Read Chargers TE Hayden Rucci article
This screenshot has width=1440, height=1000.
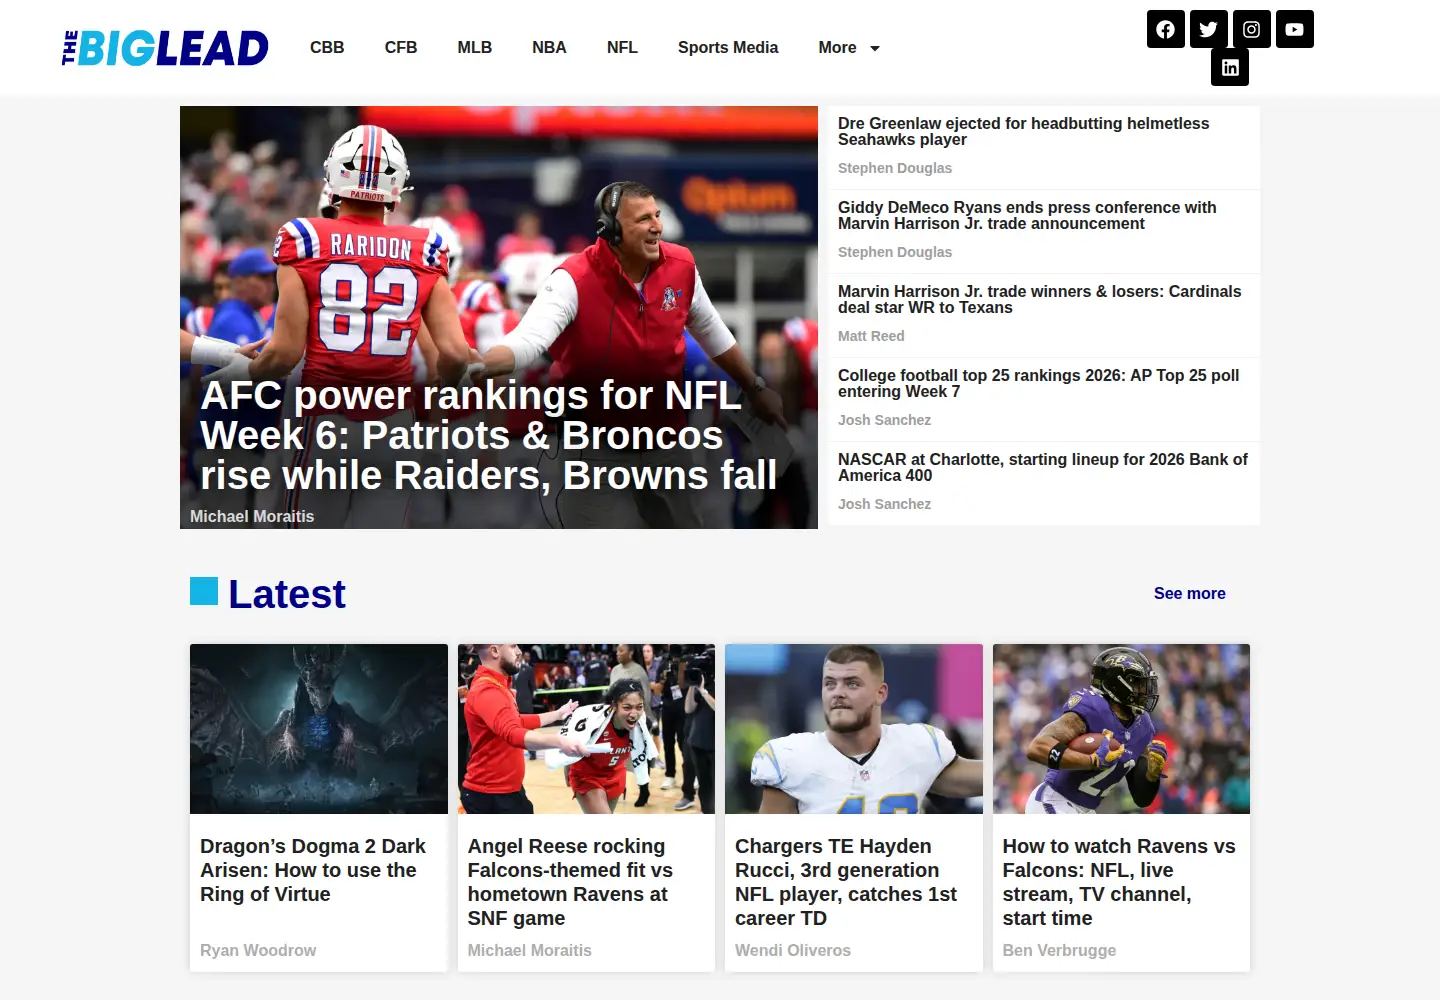846,882
